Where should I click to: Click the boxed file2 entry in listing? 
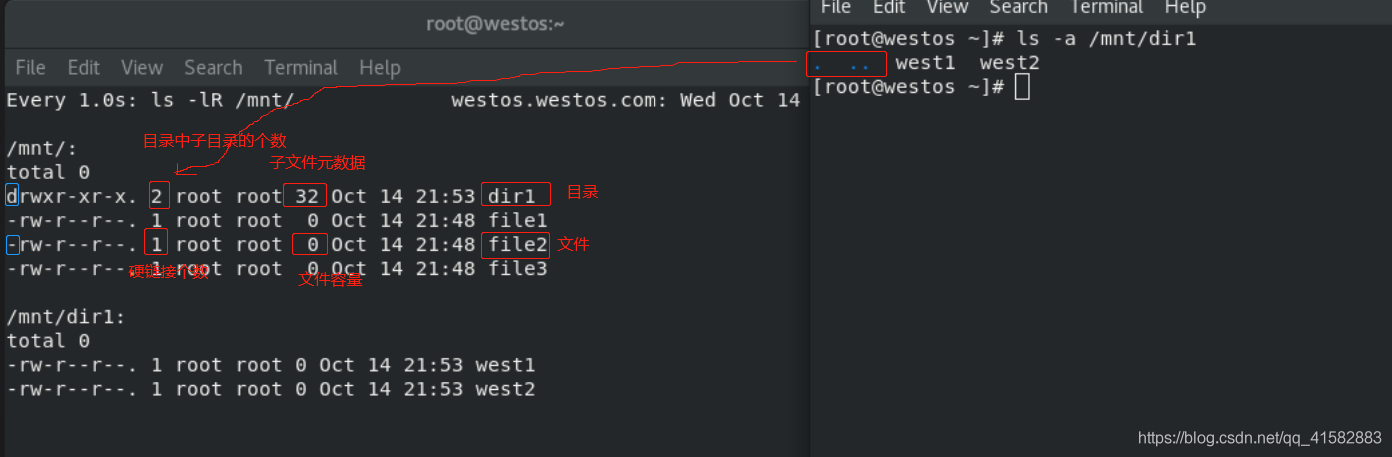(516, 245)
